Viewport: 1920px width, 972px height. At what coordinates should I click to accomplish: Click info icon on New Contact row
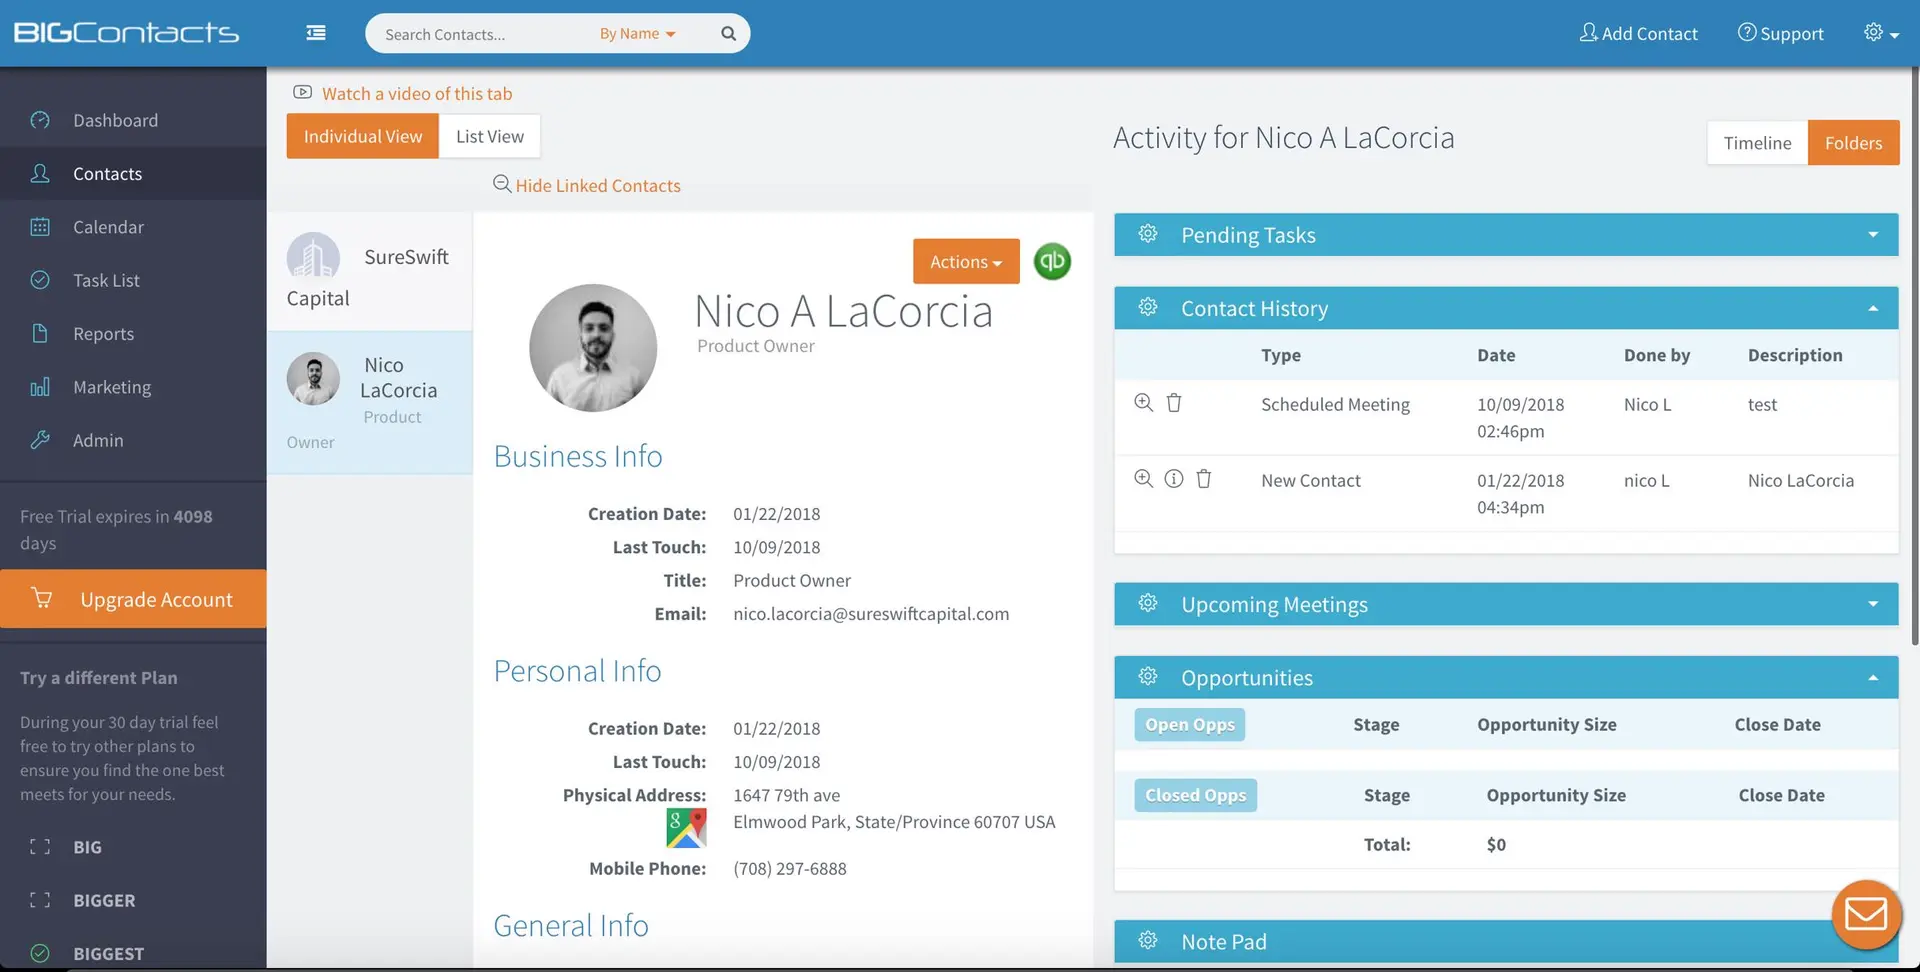pos(1174,479)
